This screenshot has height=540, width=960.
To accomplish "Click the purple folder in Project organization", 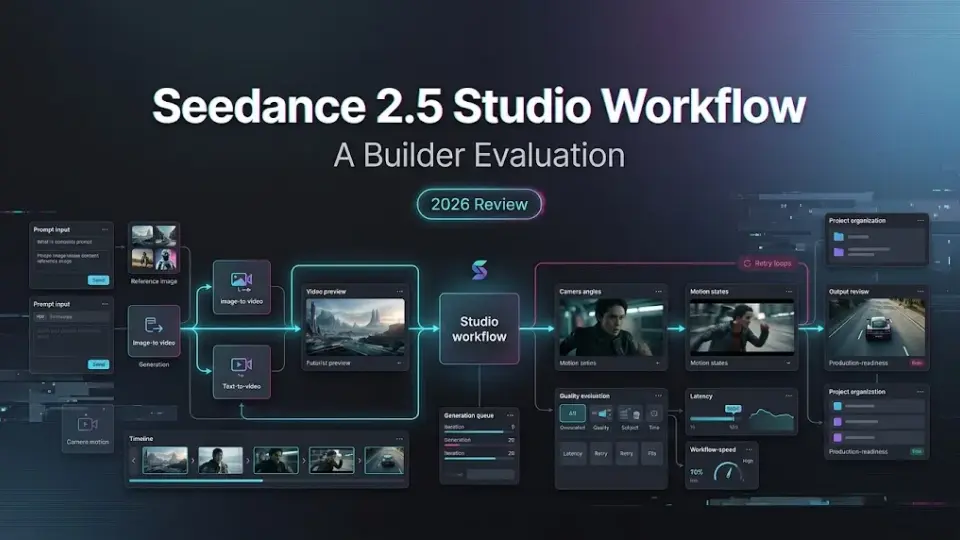I will (839, 252).
